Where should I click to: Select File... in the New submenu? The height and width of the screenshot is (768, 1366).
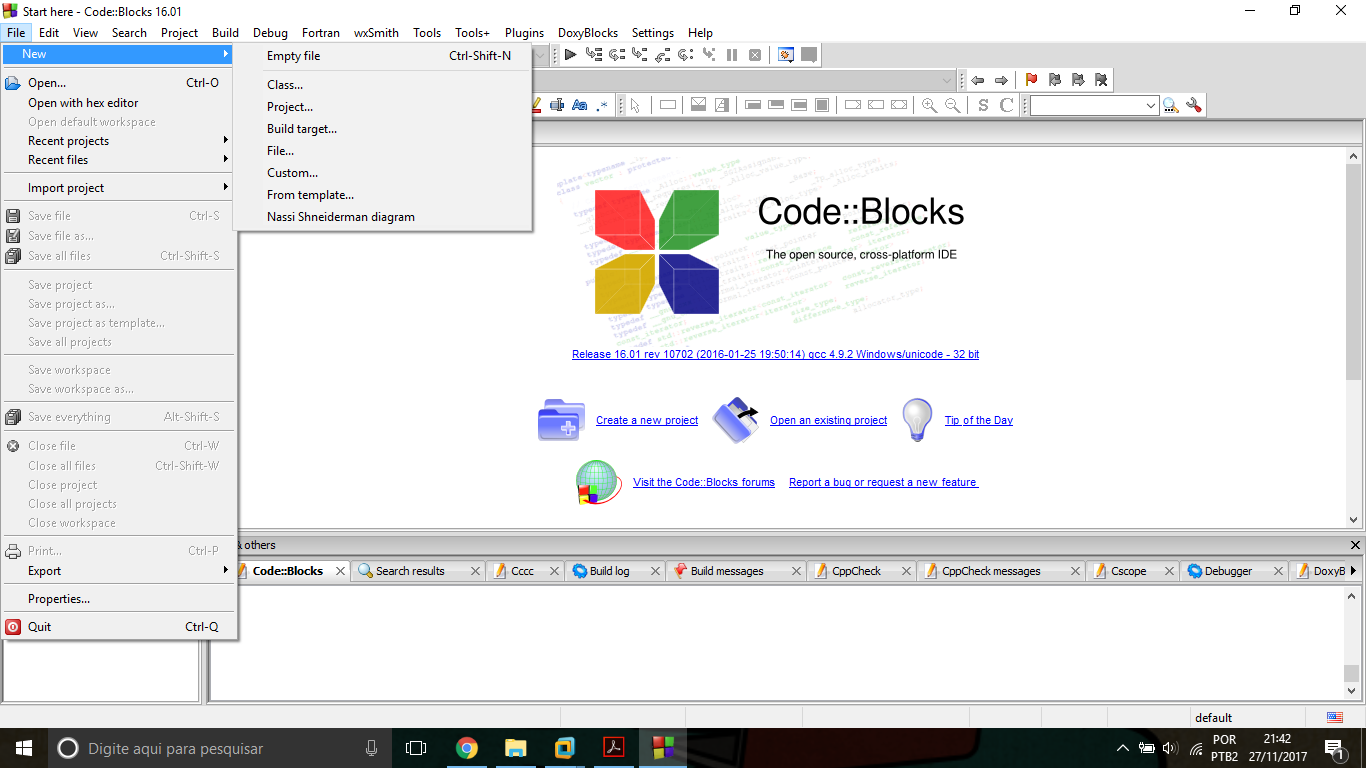[382, 151]
